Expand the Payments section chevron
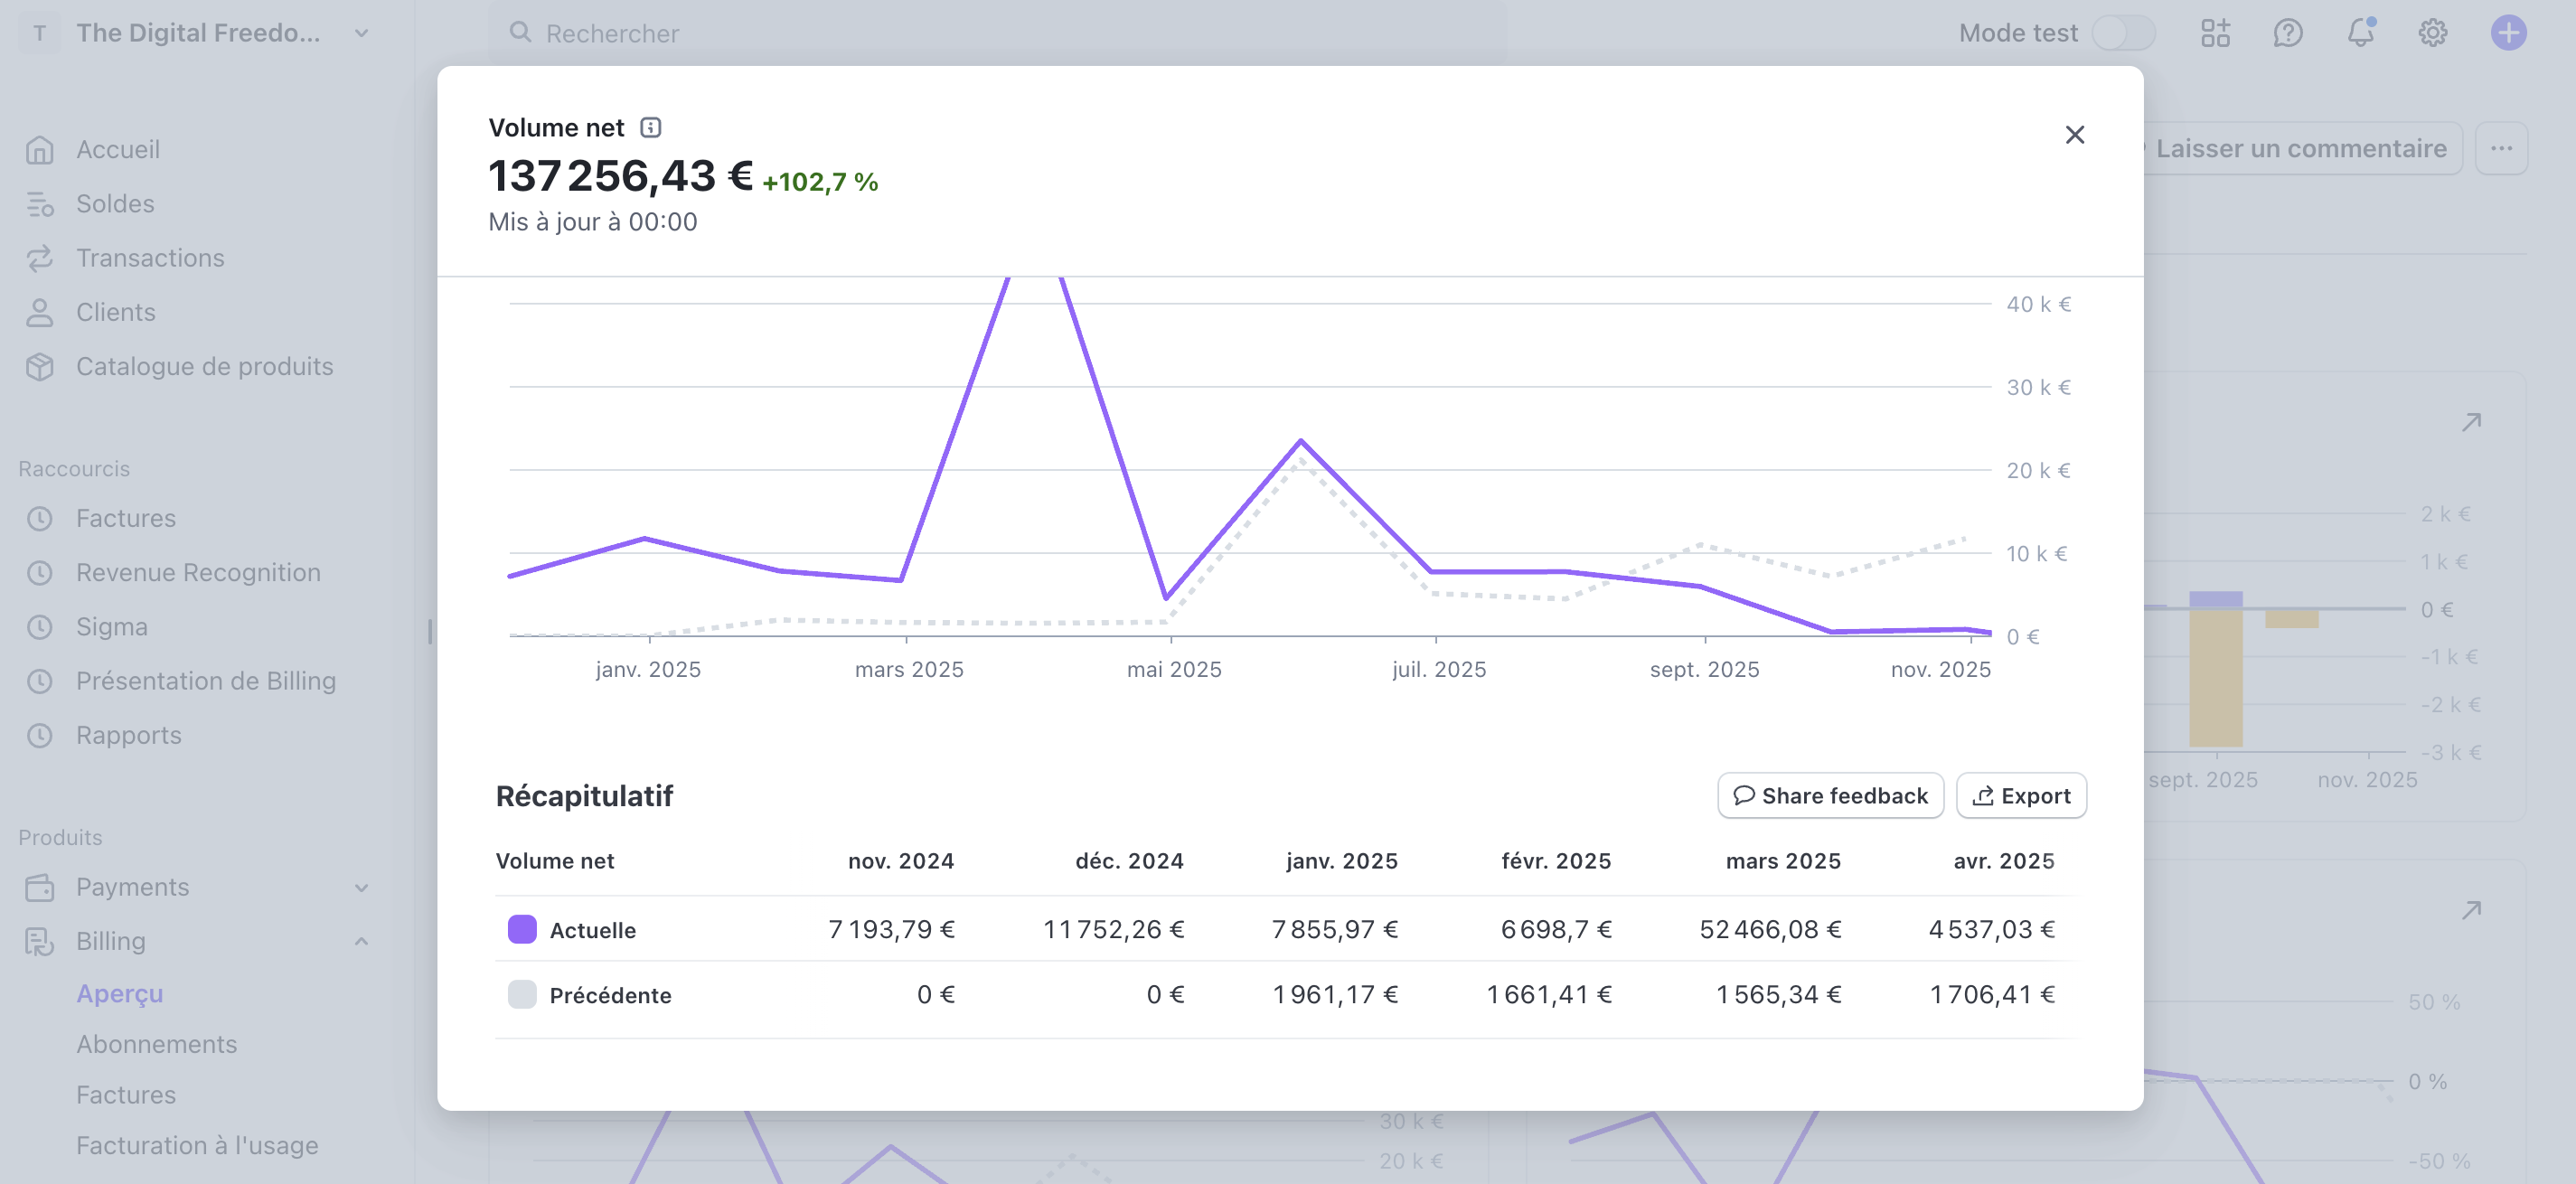The height and width of the screenshot is (1184, 2576). (361, 887)
